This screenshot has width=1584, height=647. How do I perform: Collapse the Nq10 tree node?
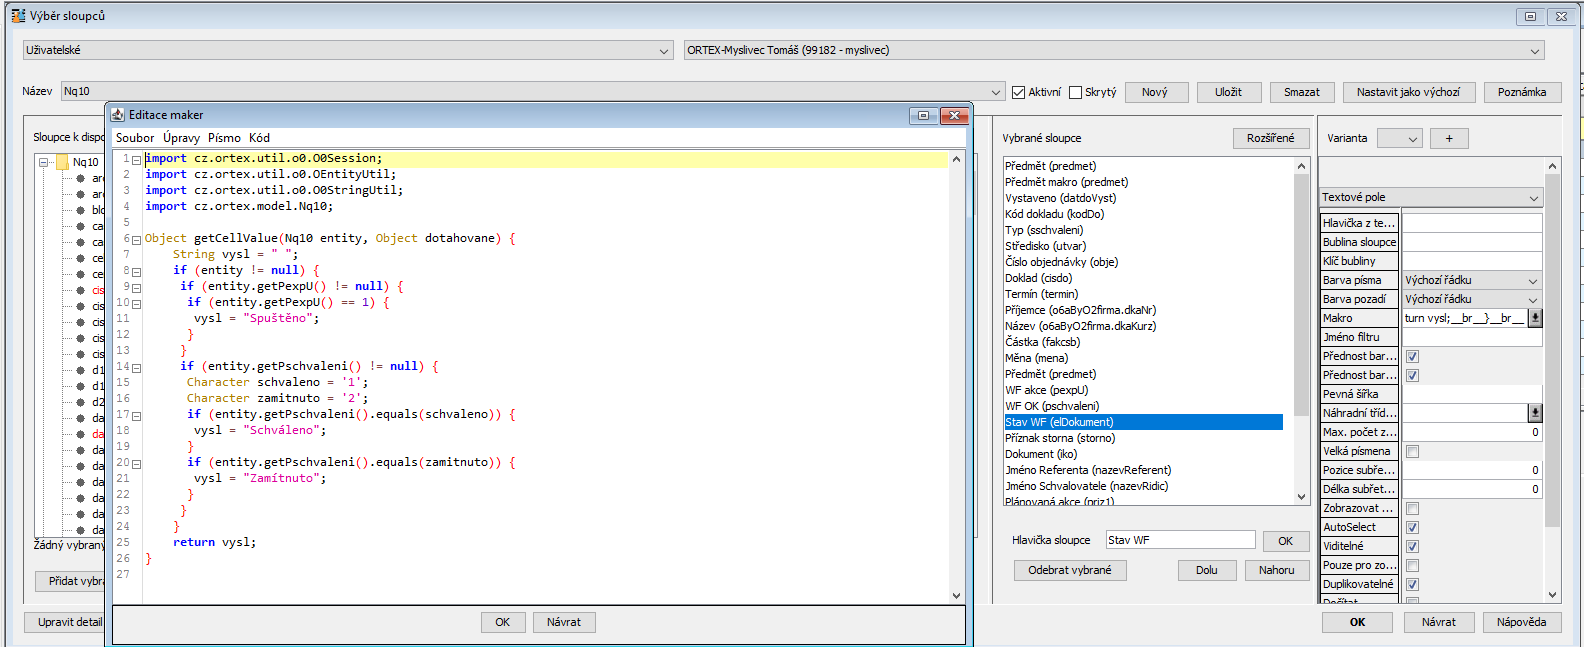click(x=44, y=162)
